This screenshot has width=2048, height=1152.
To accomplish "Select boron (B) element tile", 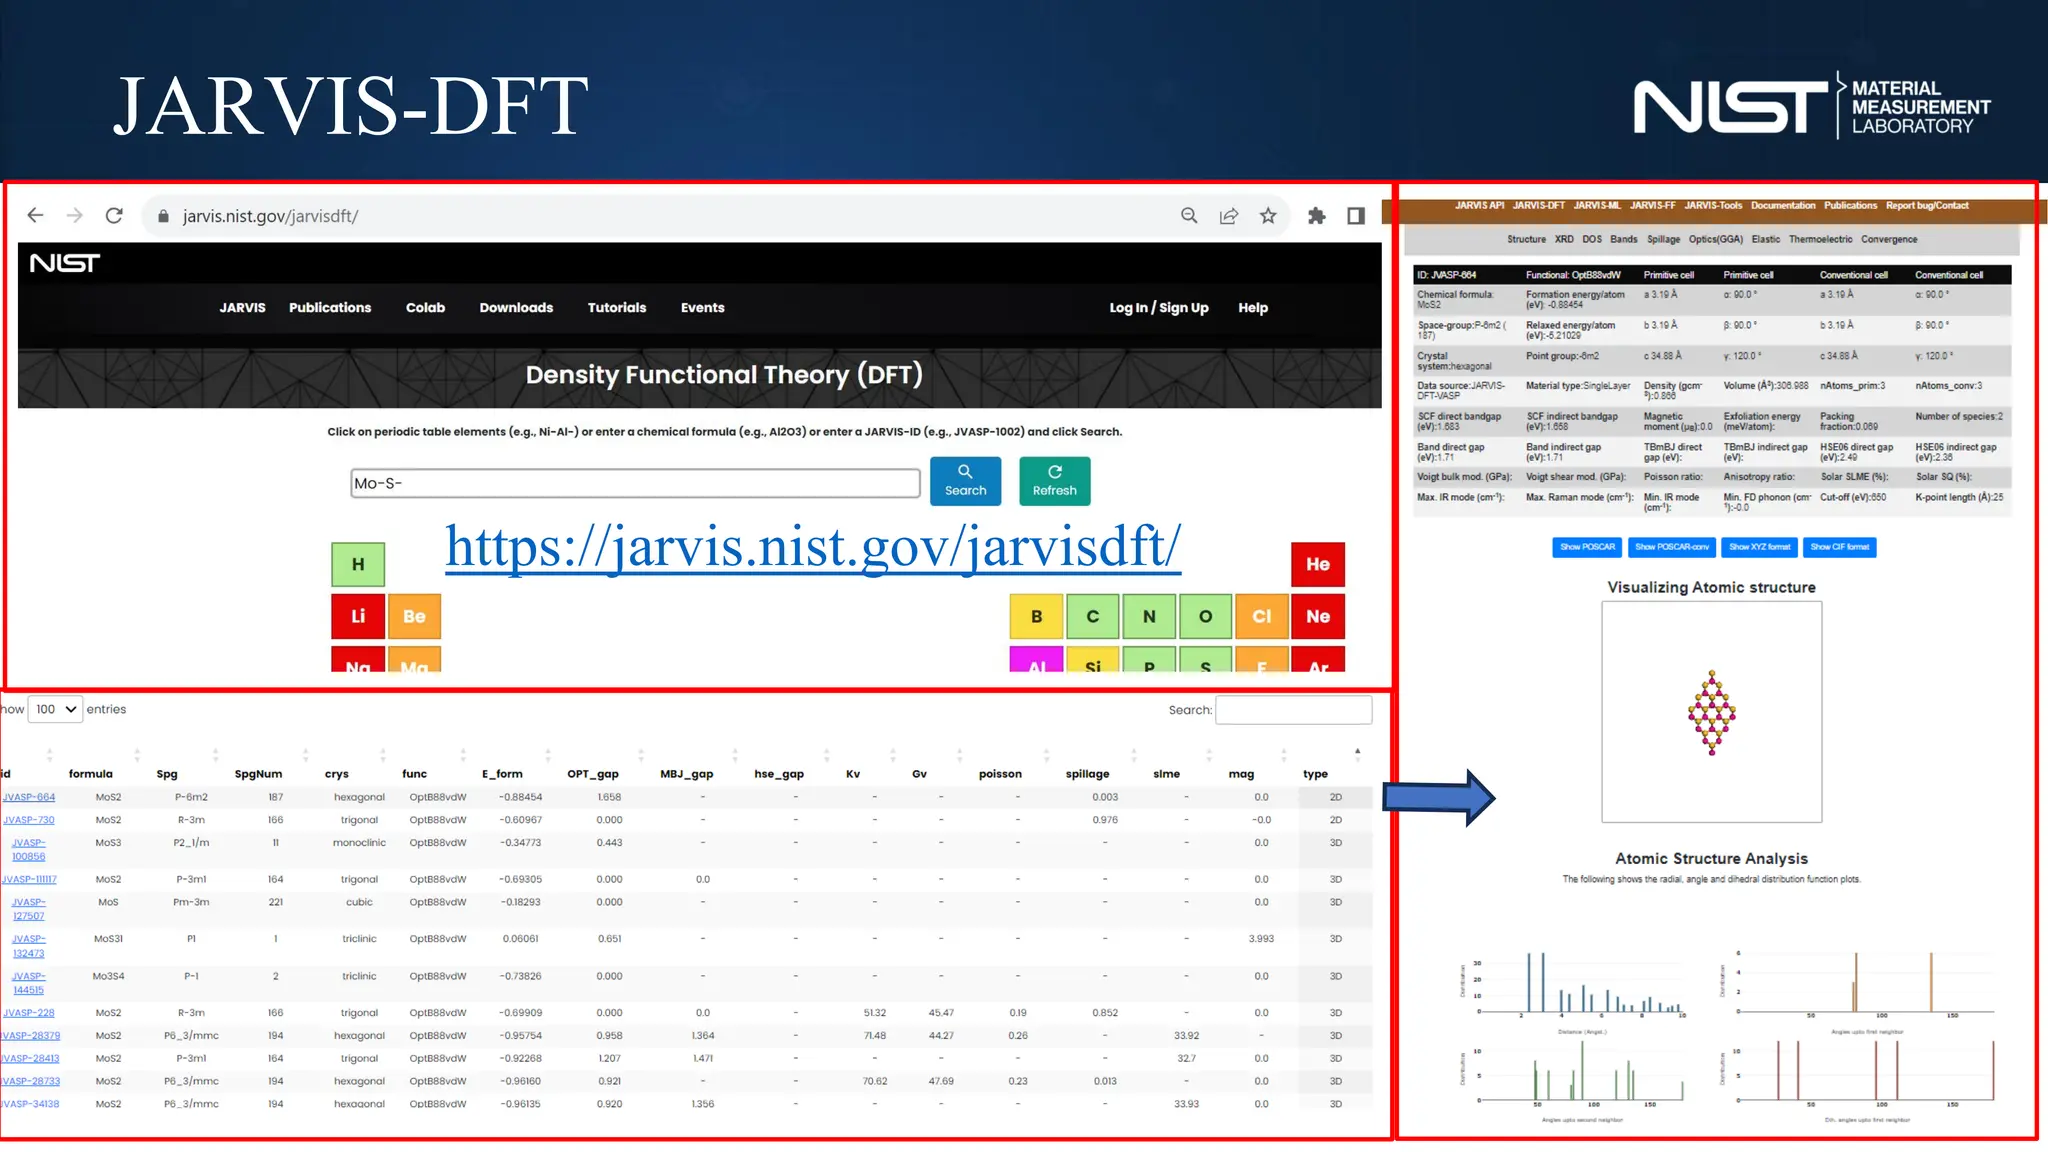I will tap(1037, 616).
